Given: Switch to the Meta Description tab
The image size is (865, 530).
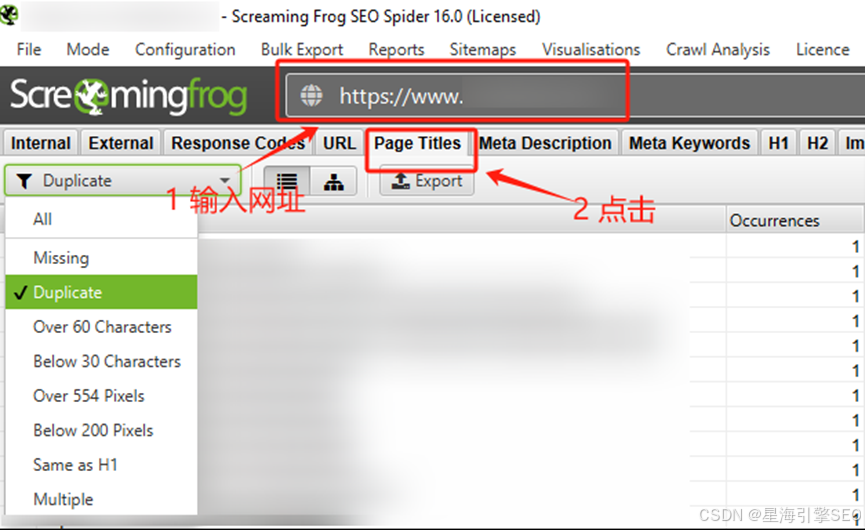Looking at the screenshot, I should pyautogui.click(x=545, y=143).
